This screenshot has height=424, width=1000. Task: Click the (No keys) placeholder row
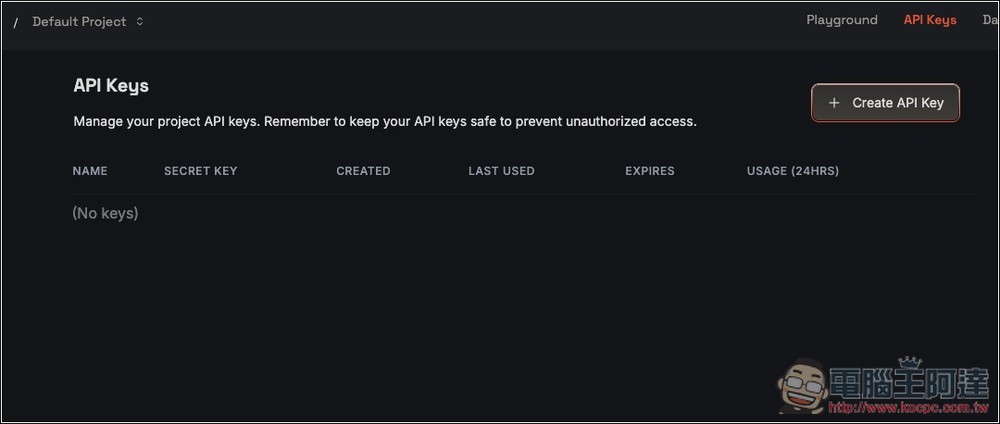(x=105, y=213)
